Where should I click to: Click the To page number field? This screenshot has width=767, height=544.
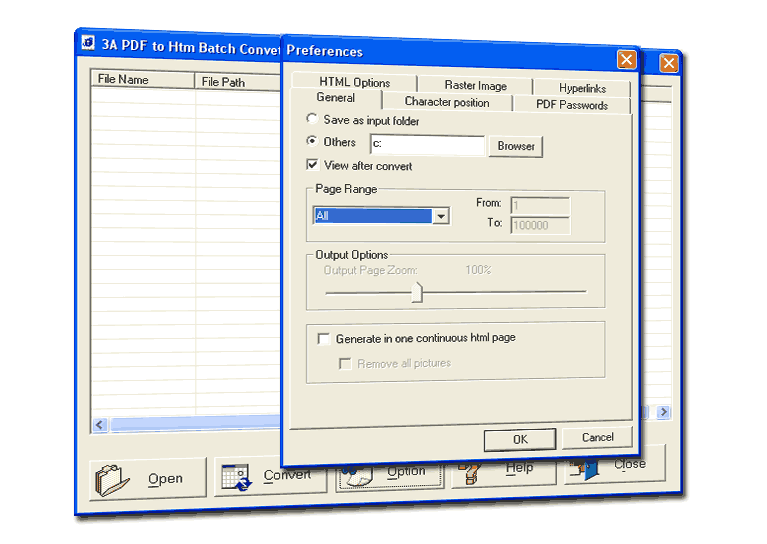(x=540, y=225)
